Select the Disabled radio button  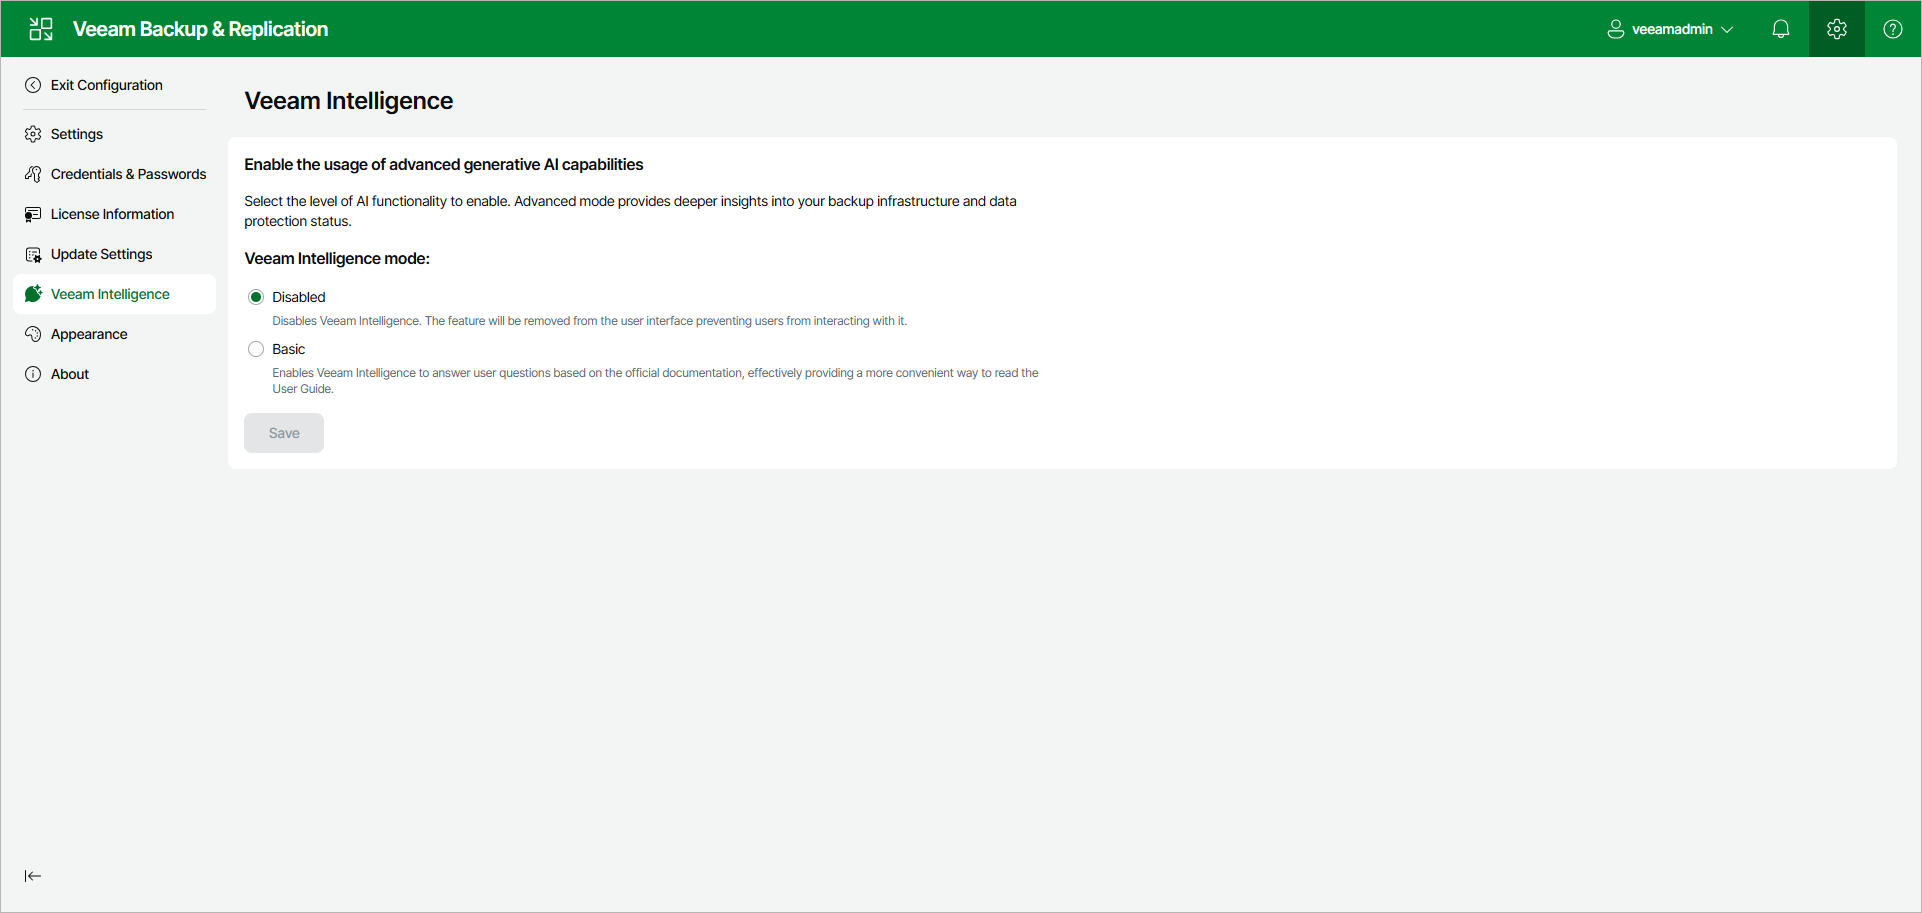[x=256, y=297]
